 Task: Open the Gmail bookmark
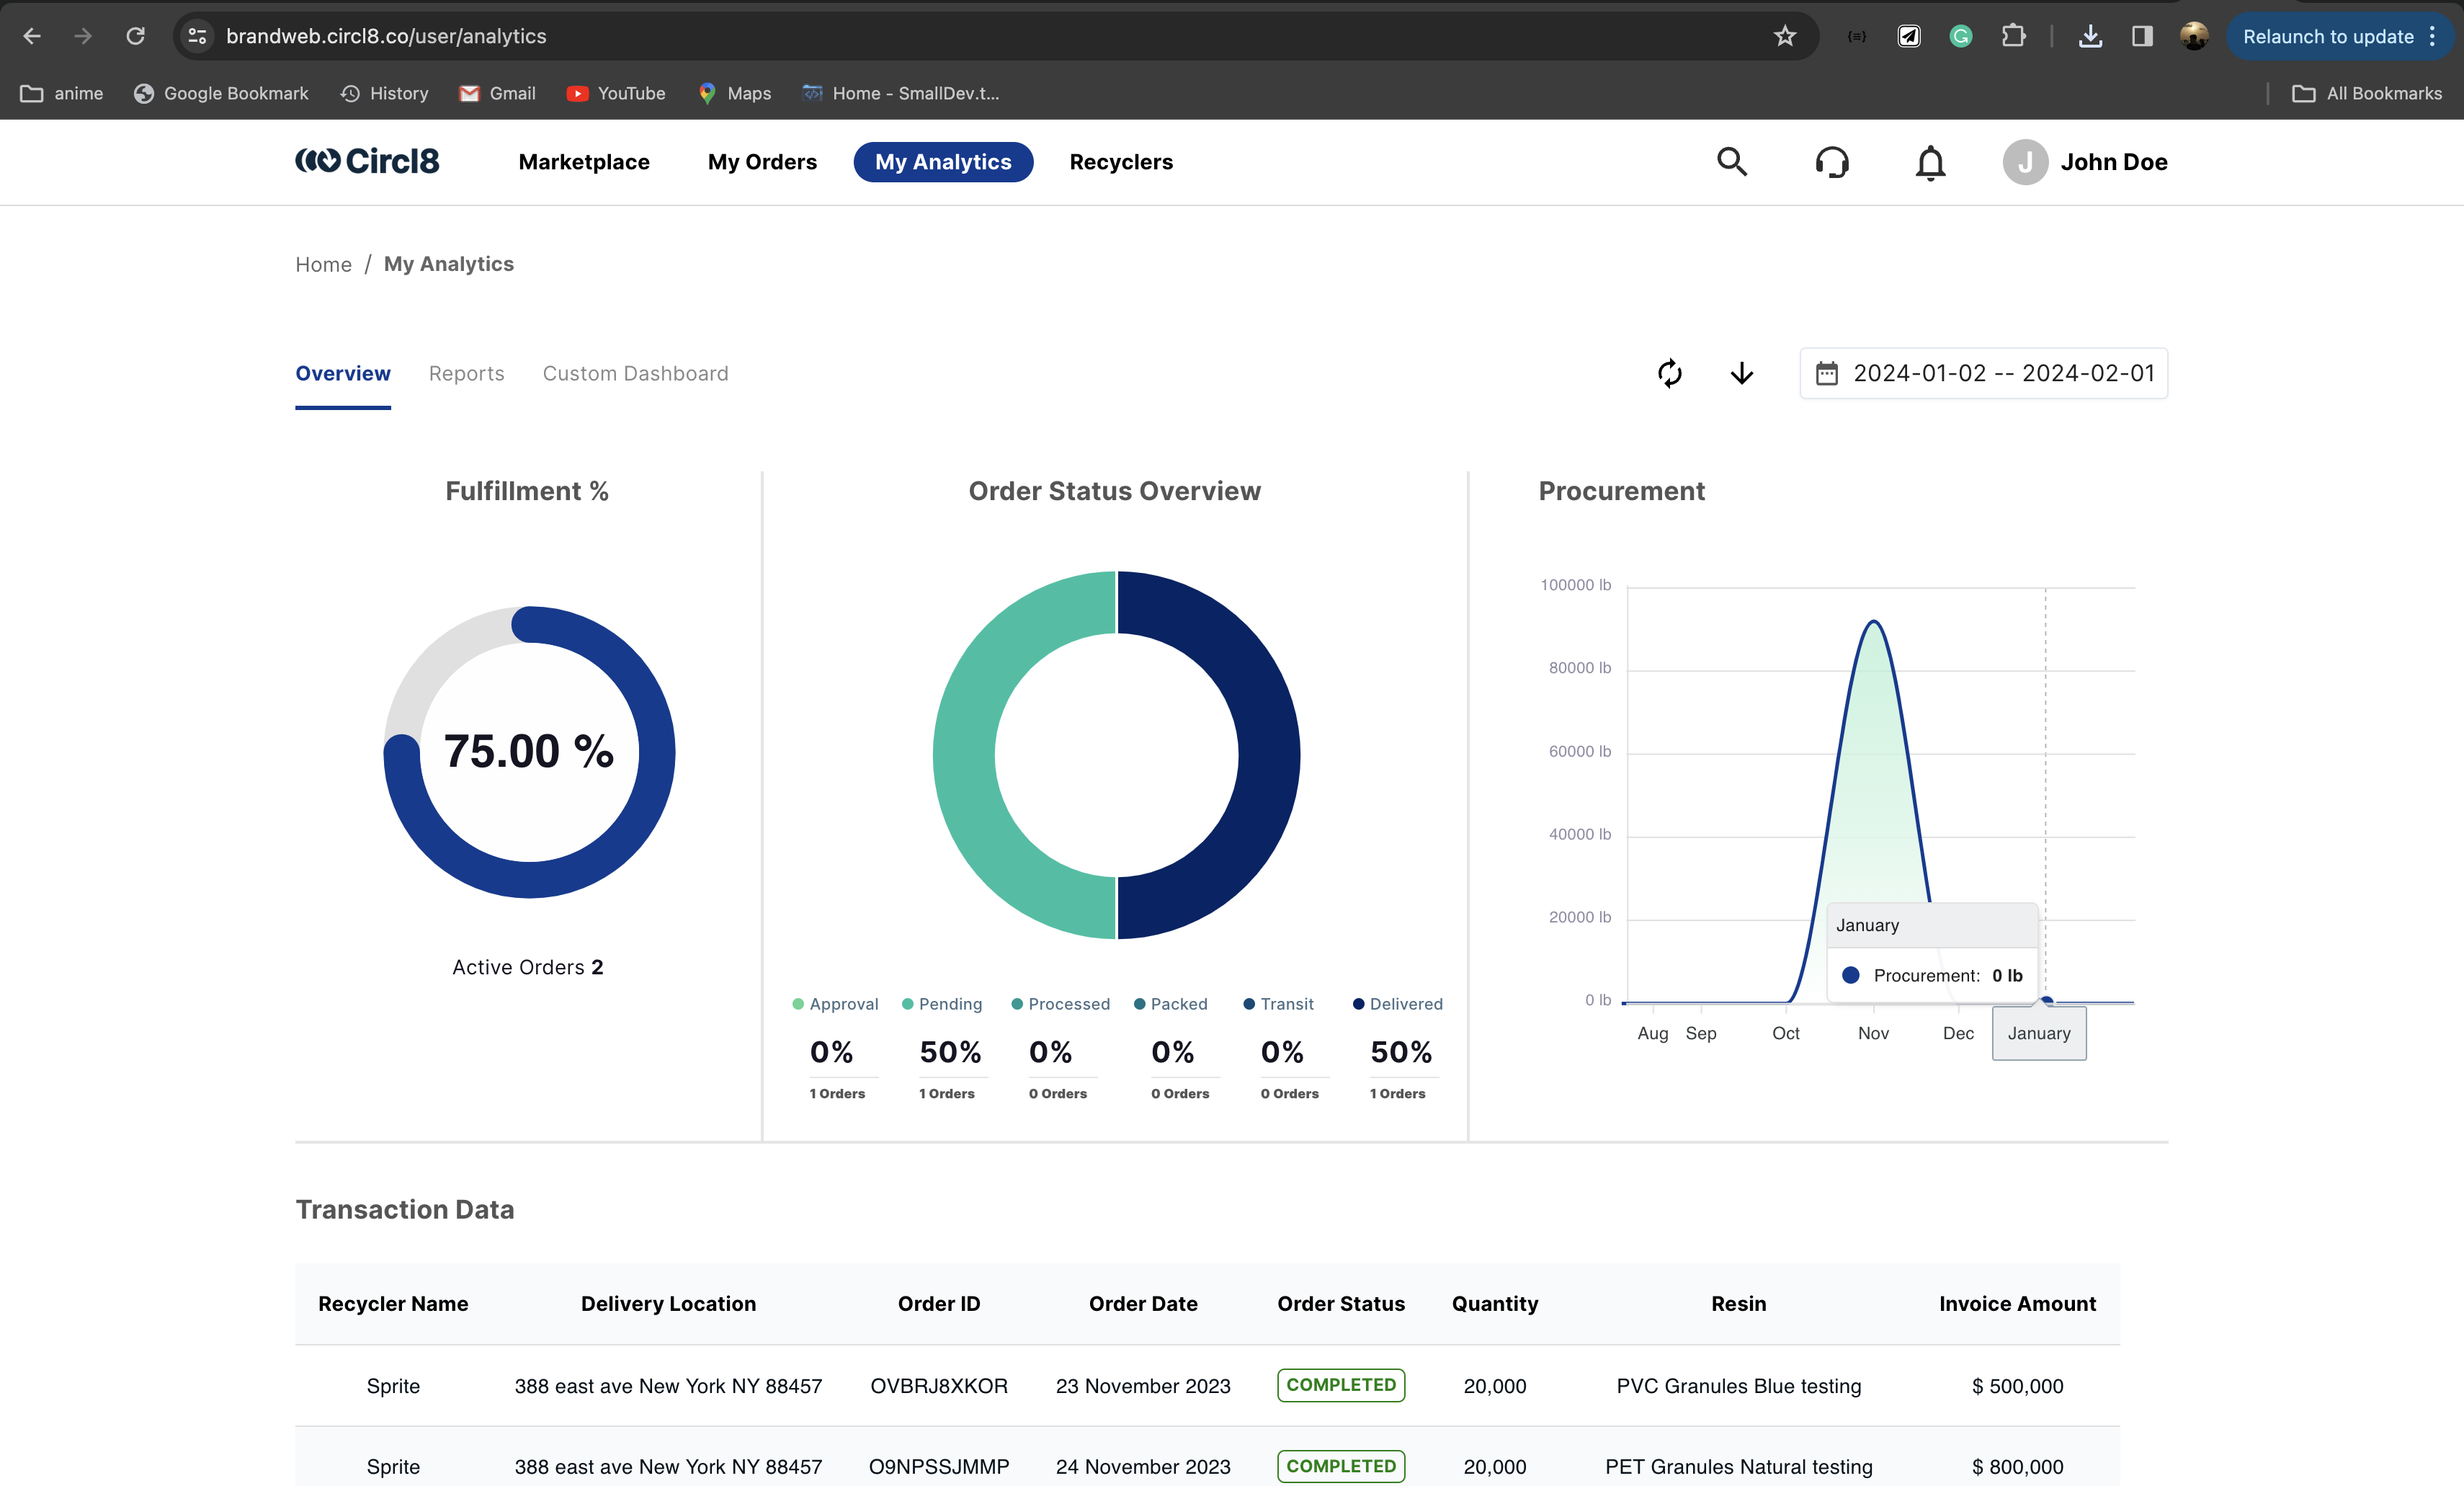pos(497,93)
